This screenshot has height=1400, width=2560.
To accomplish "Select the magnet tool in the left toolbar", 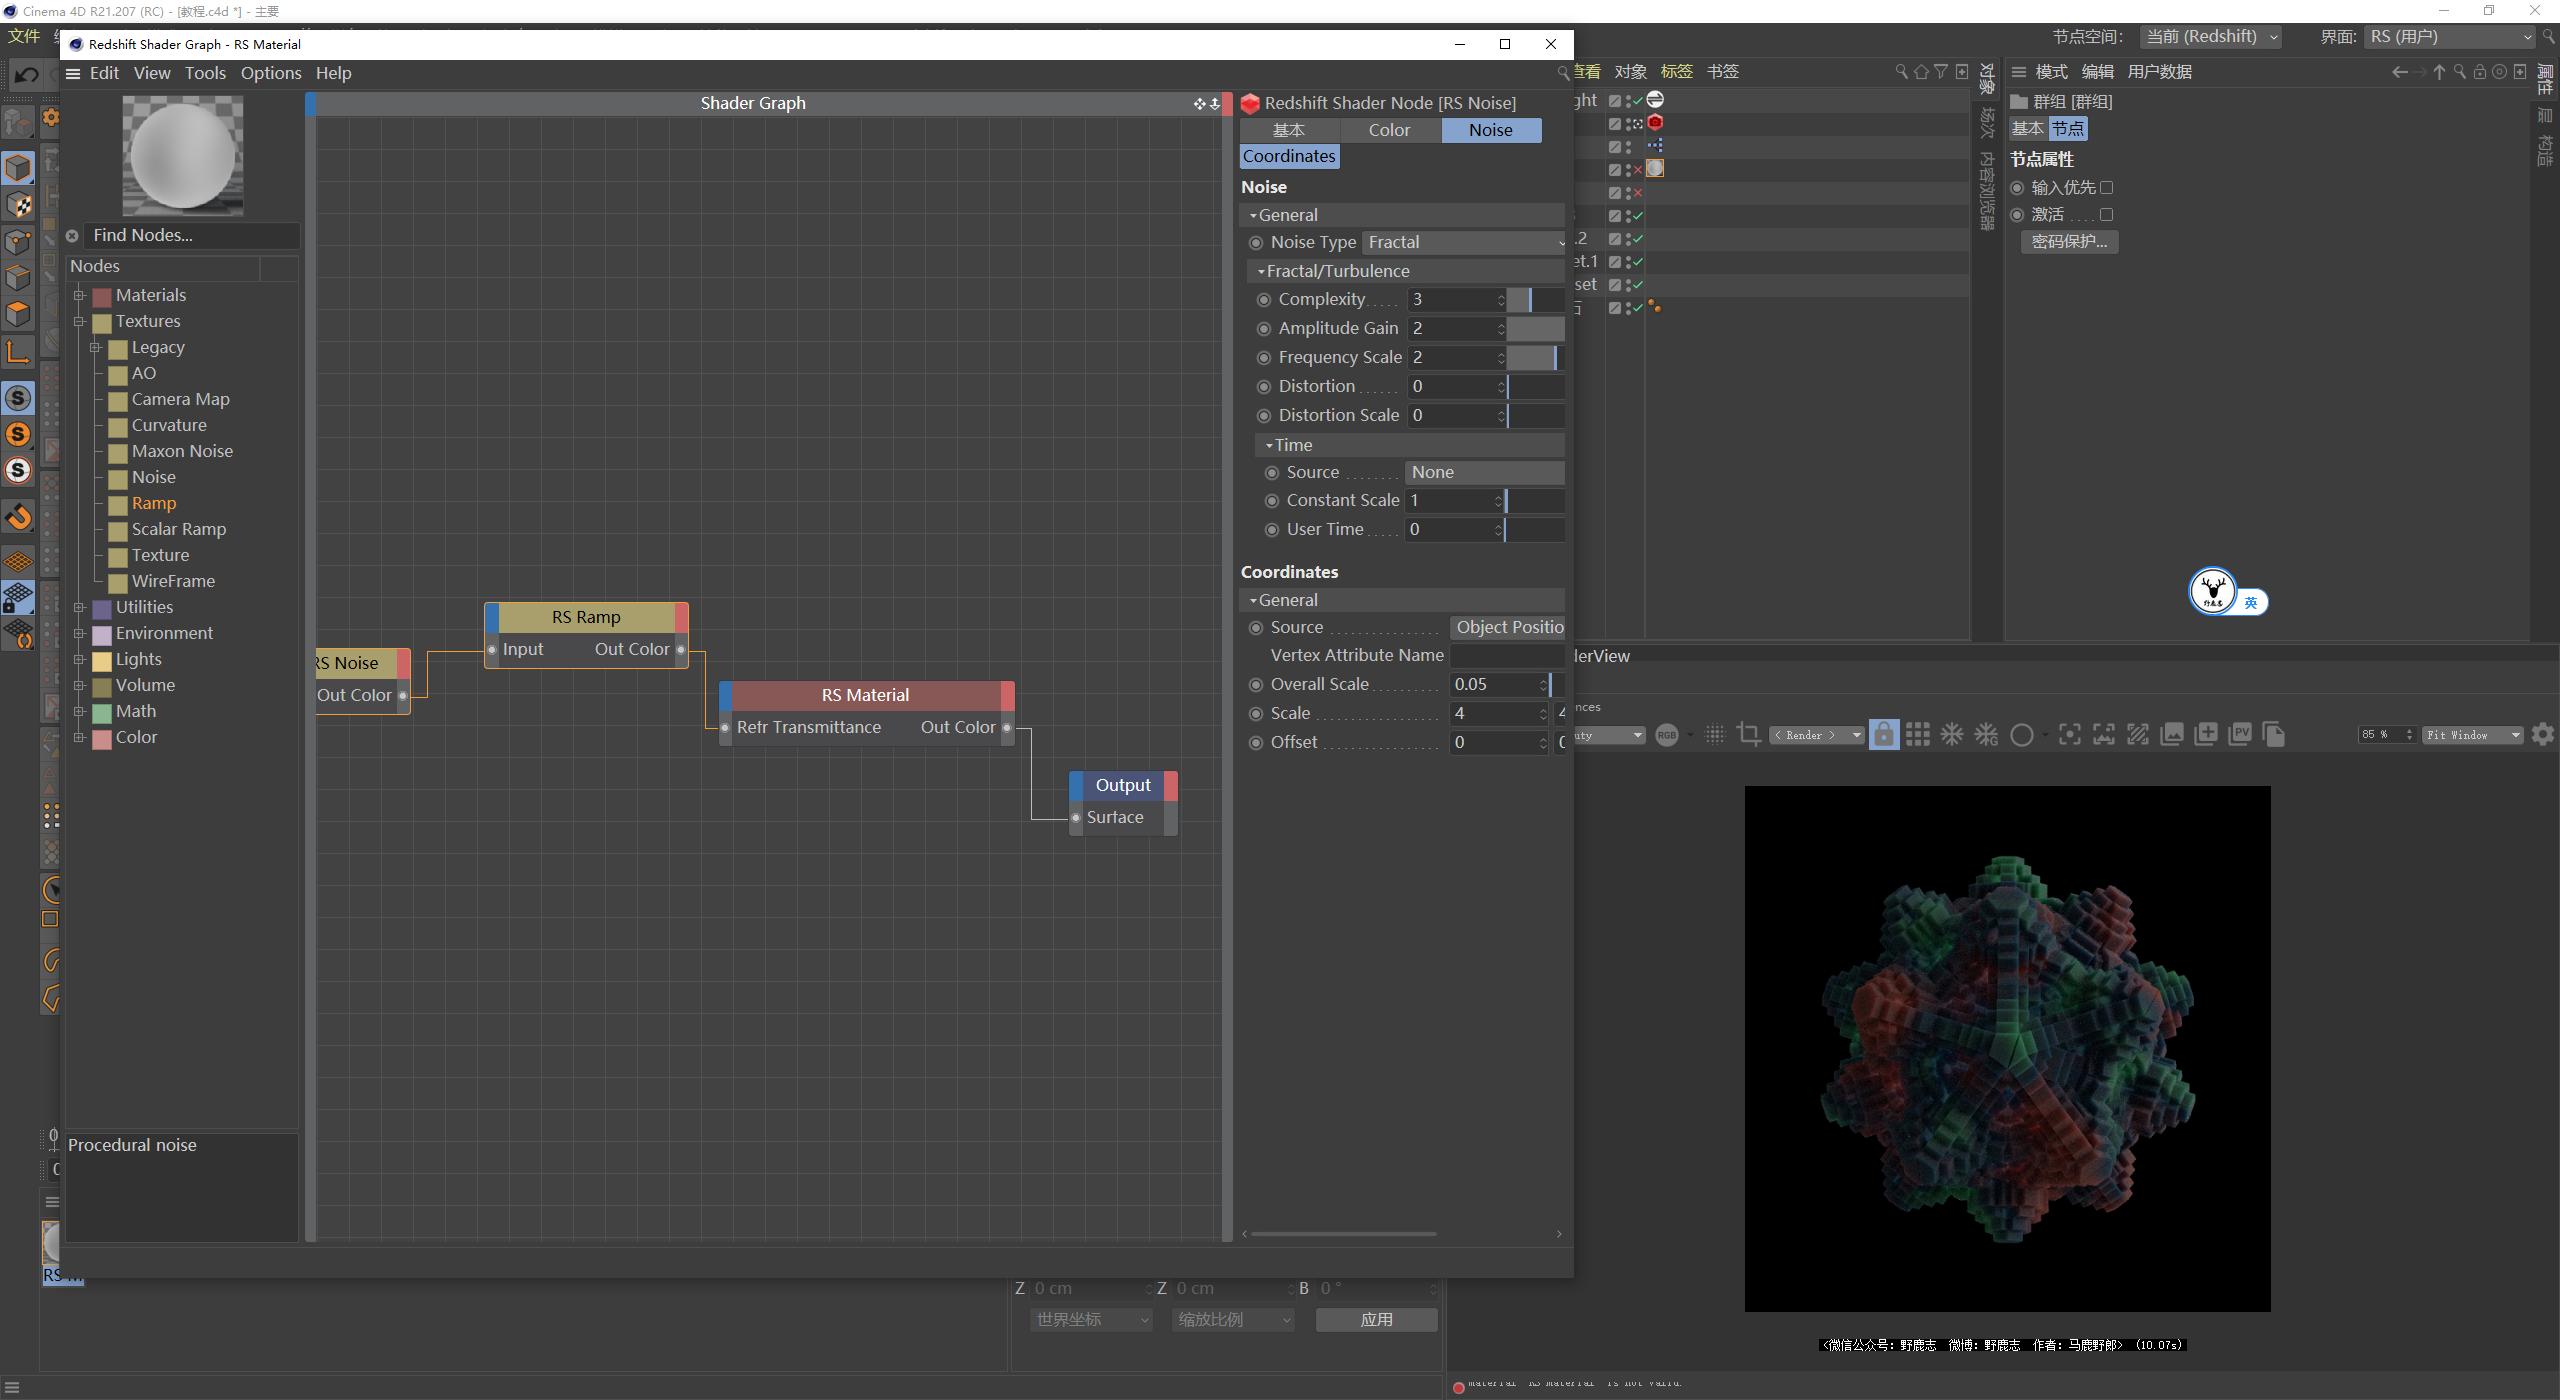I will (20, 518).
